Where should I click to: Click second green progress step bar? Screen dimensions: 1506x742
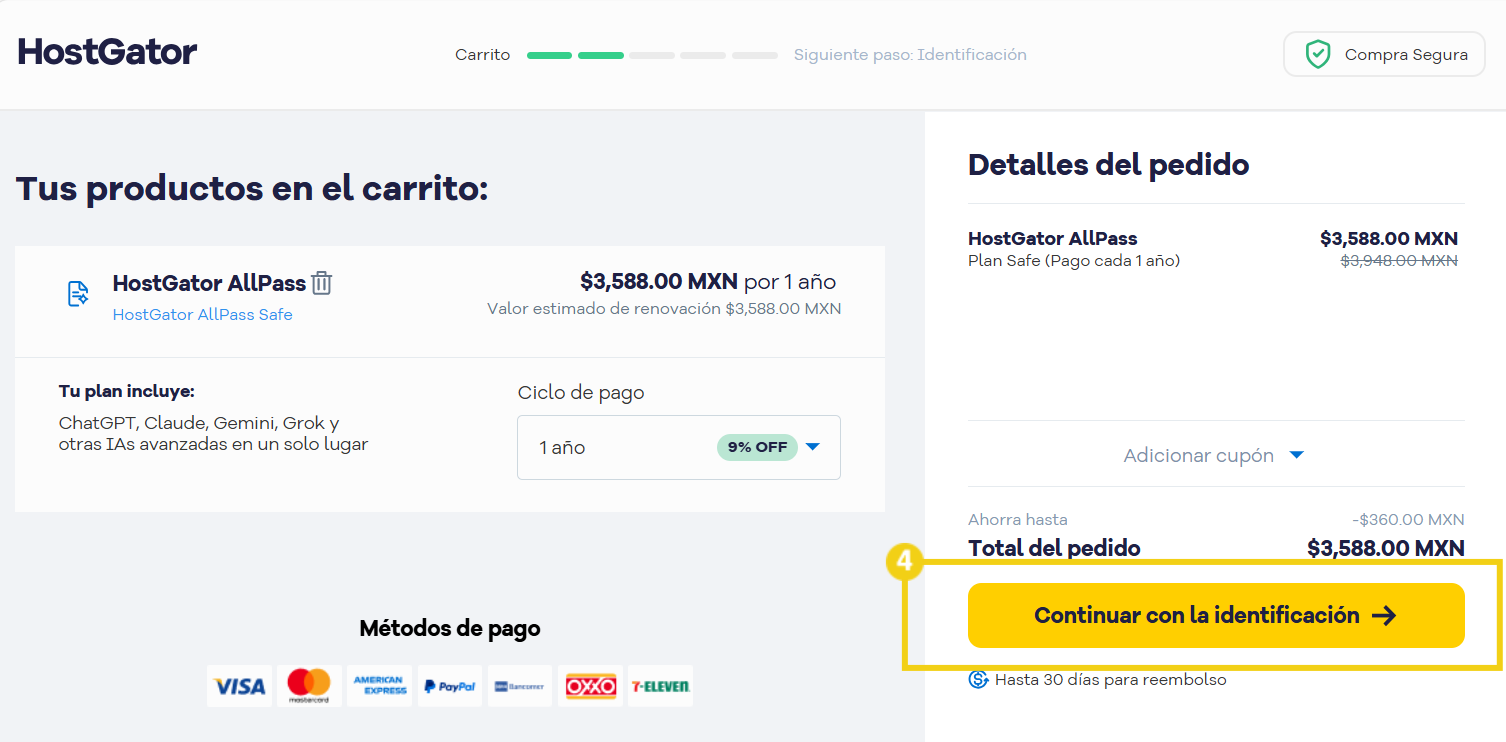point(601,55)
